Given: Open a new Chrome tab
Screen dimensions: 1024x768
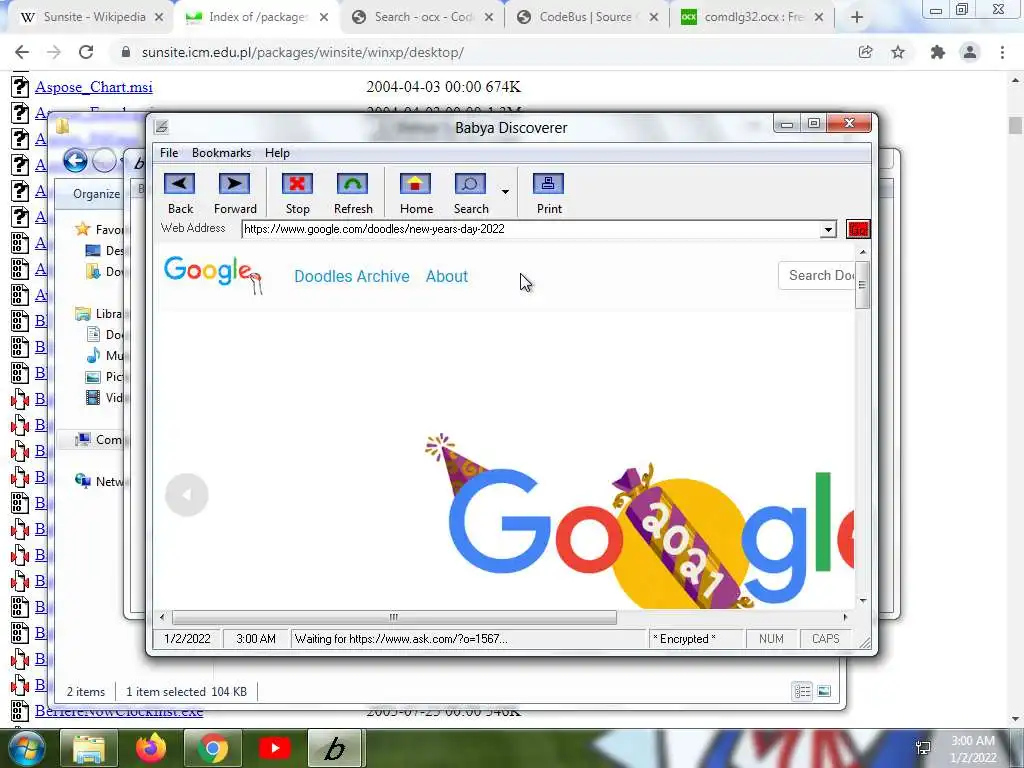Looking at the screenshot, I should [857, 18].
